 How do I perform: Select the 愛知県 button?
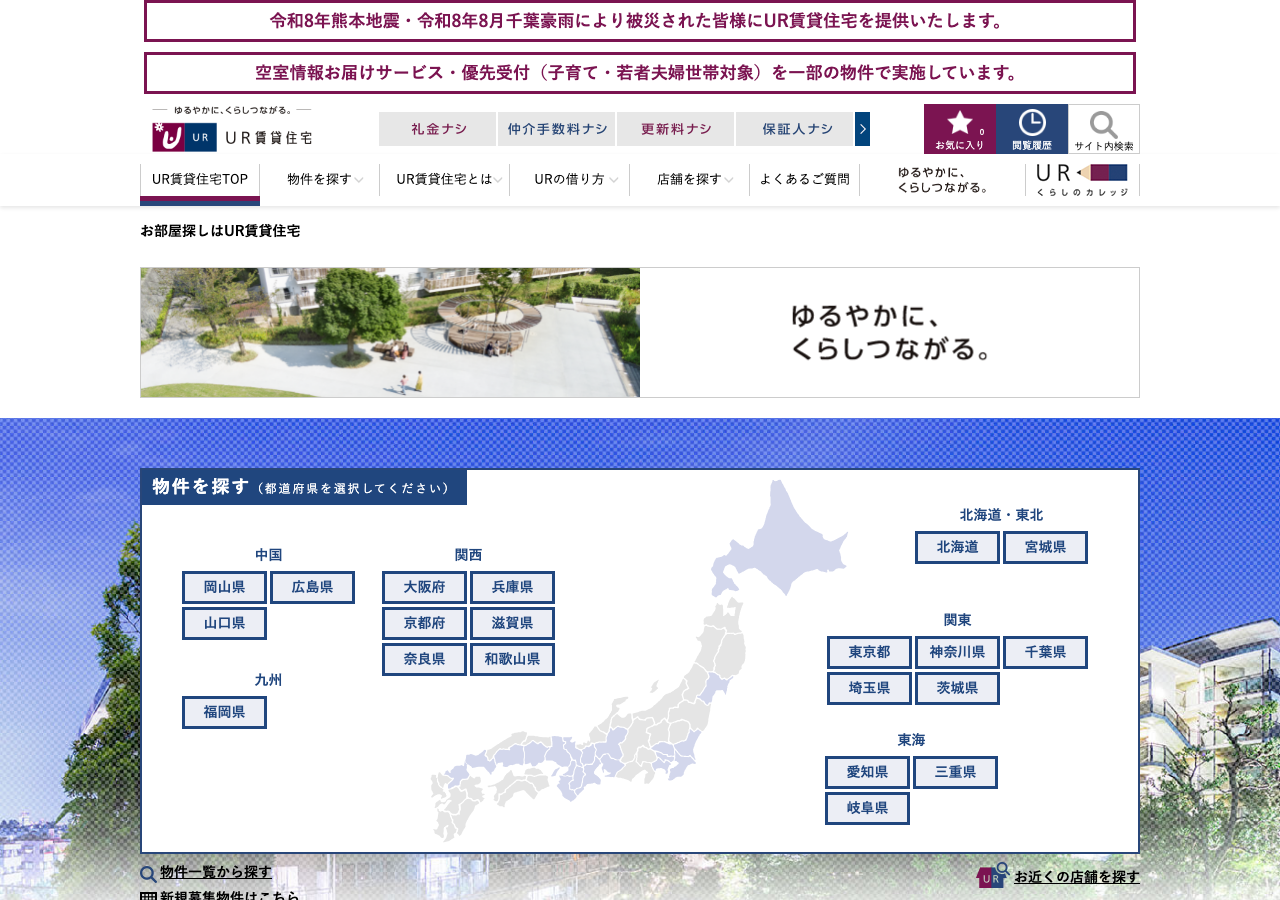[x=867, y=773]
